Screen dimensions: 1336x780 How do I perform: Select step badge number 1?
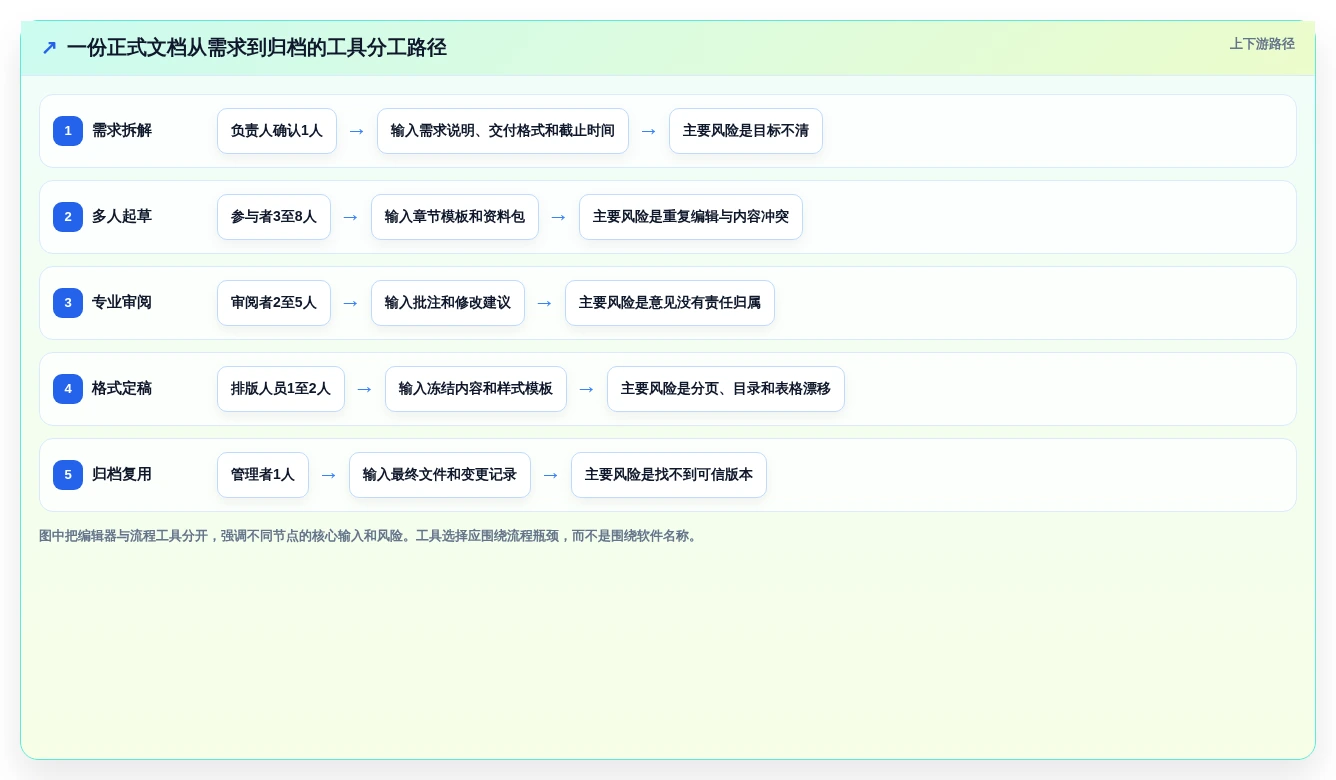(68, 131)
